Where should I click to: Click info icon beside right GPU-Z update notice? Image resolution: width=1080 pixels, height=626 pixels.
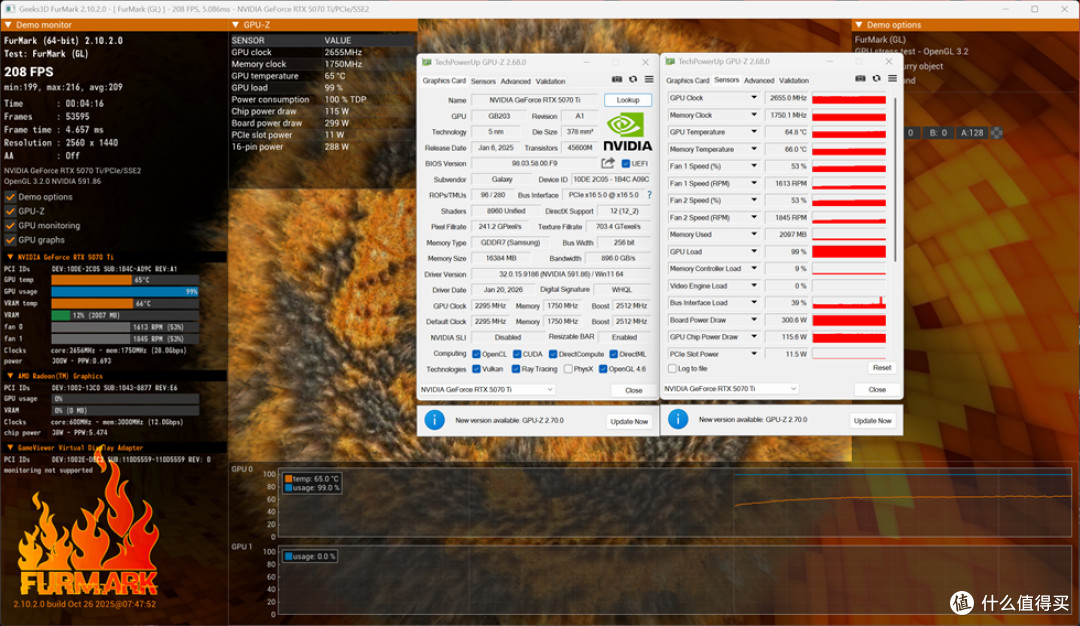click(x=678, y=419)
